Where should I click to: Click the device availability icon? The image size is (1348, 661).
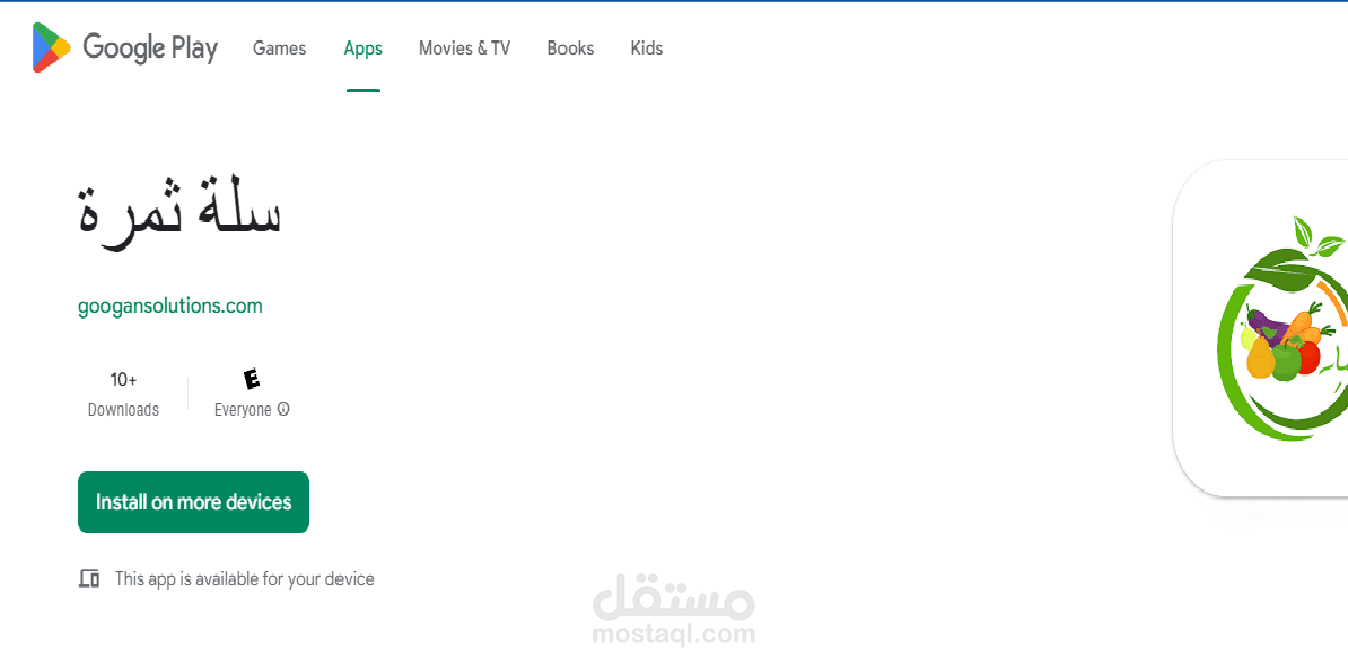(89, 578)
